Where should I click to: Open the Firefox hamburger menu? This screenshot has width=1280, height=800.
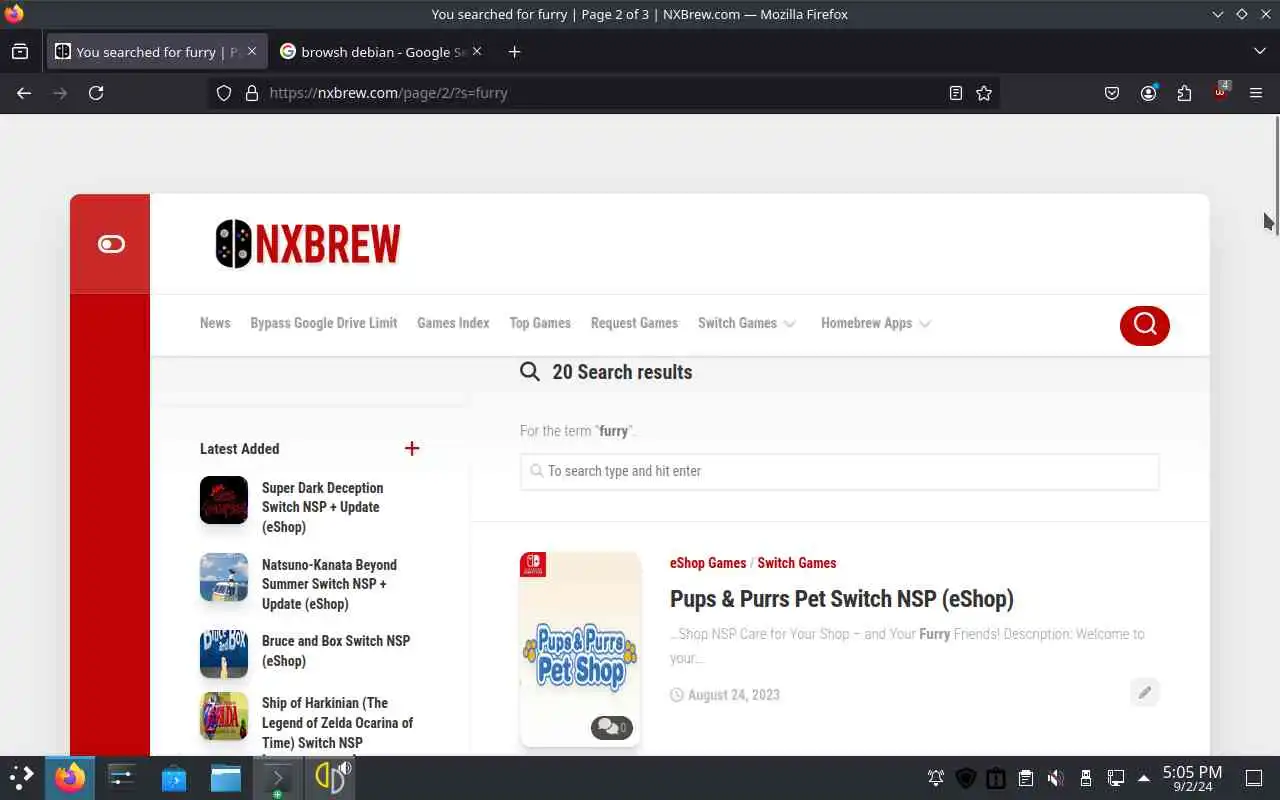(1256, 93)
